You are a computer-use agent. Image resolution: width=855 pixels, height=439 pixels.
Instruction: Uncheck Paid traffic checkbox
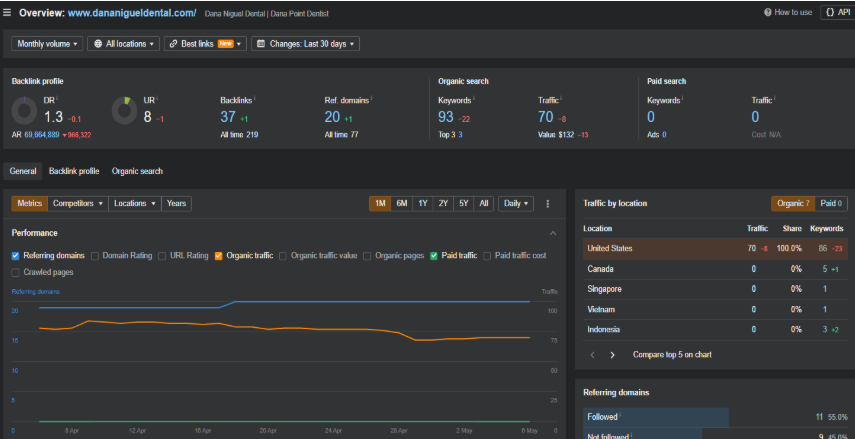pos(434,255)
